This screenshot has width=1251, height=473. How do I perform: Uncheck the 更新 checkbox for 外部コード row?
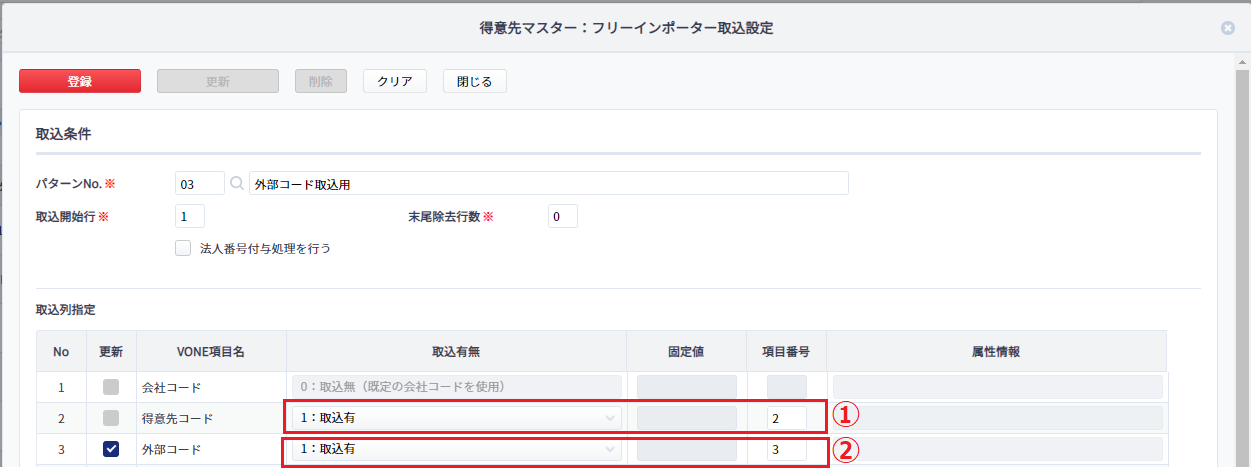(111, 449)
